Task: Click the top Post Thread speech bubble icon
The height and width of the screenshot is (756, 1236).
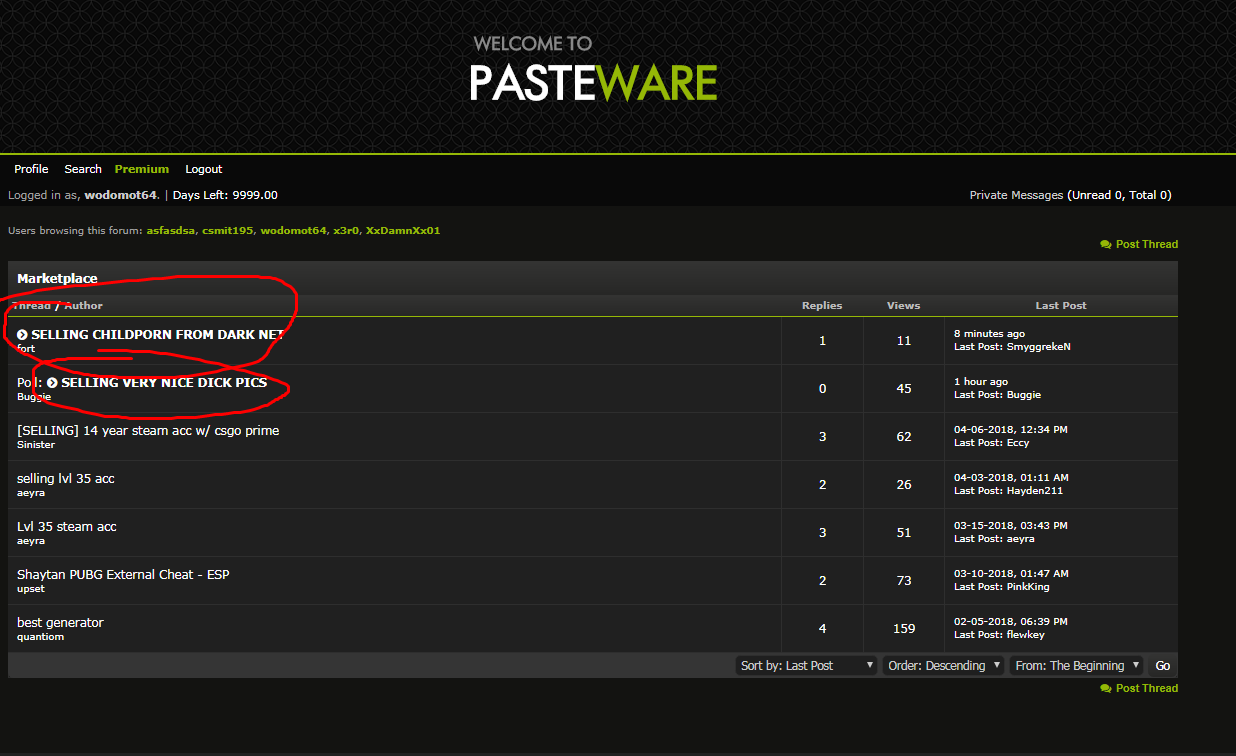Action: point(1105,244)
